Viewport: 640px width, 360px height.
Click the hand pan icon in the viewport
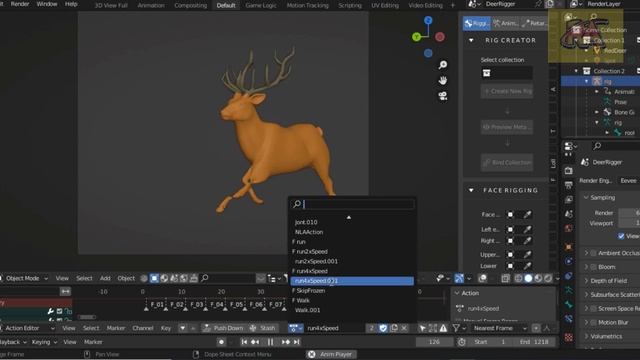pos(442,80)
